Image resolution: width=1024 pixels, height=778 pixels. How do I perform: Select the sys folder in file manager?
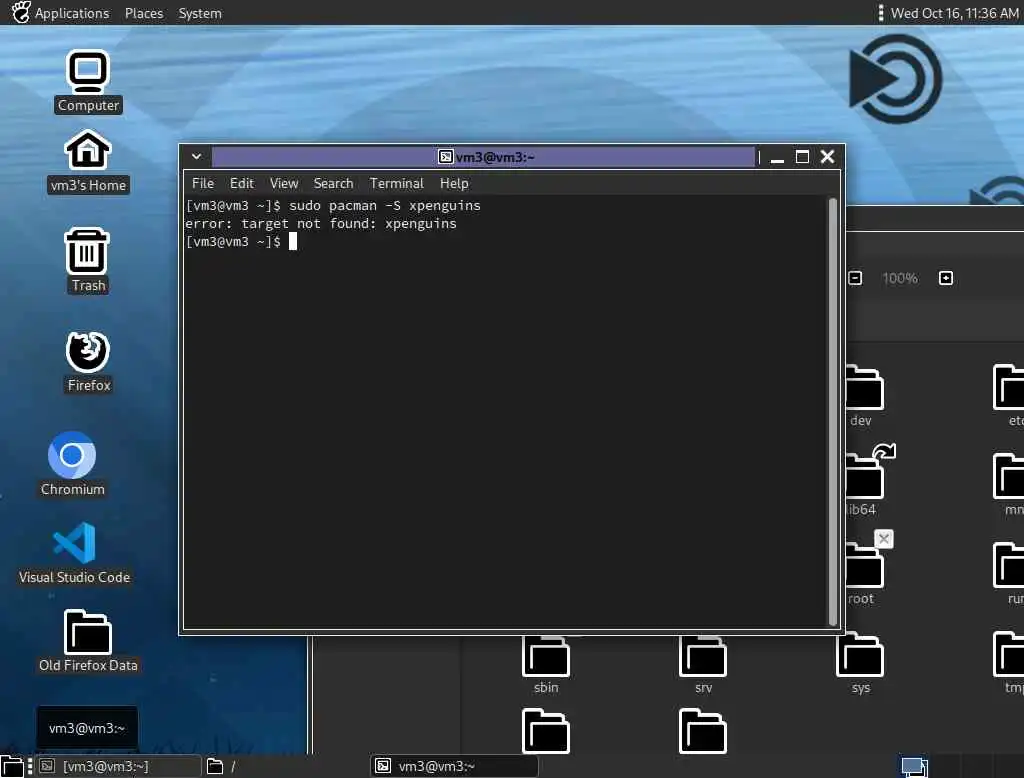point(860,664)
